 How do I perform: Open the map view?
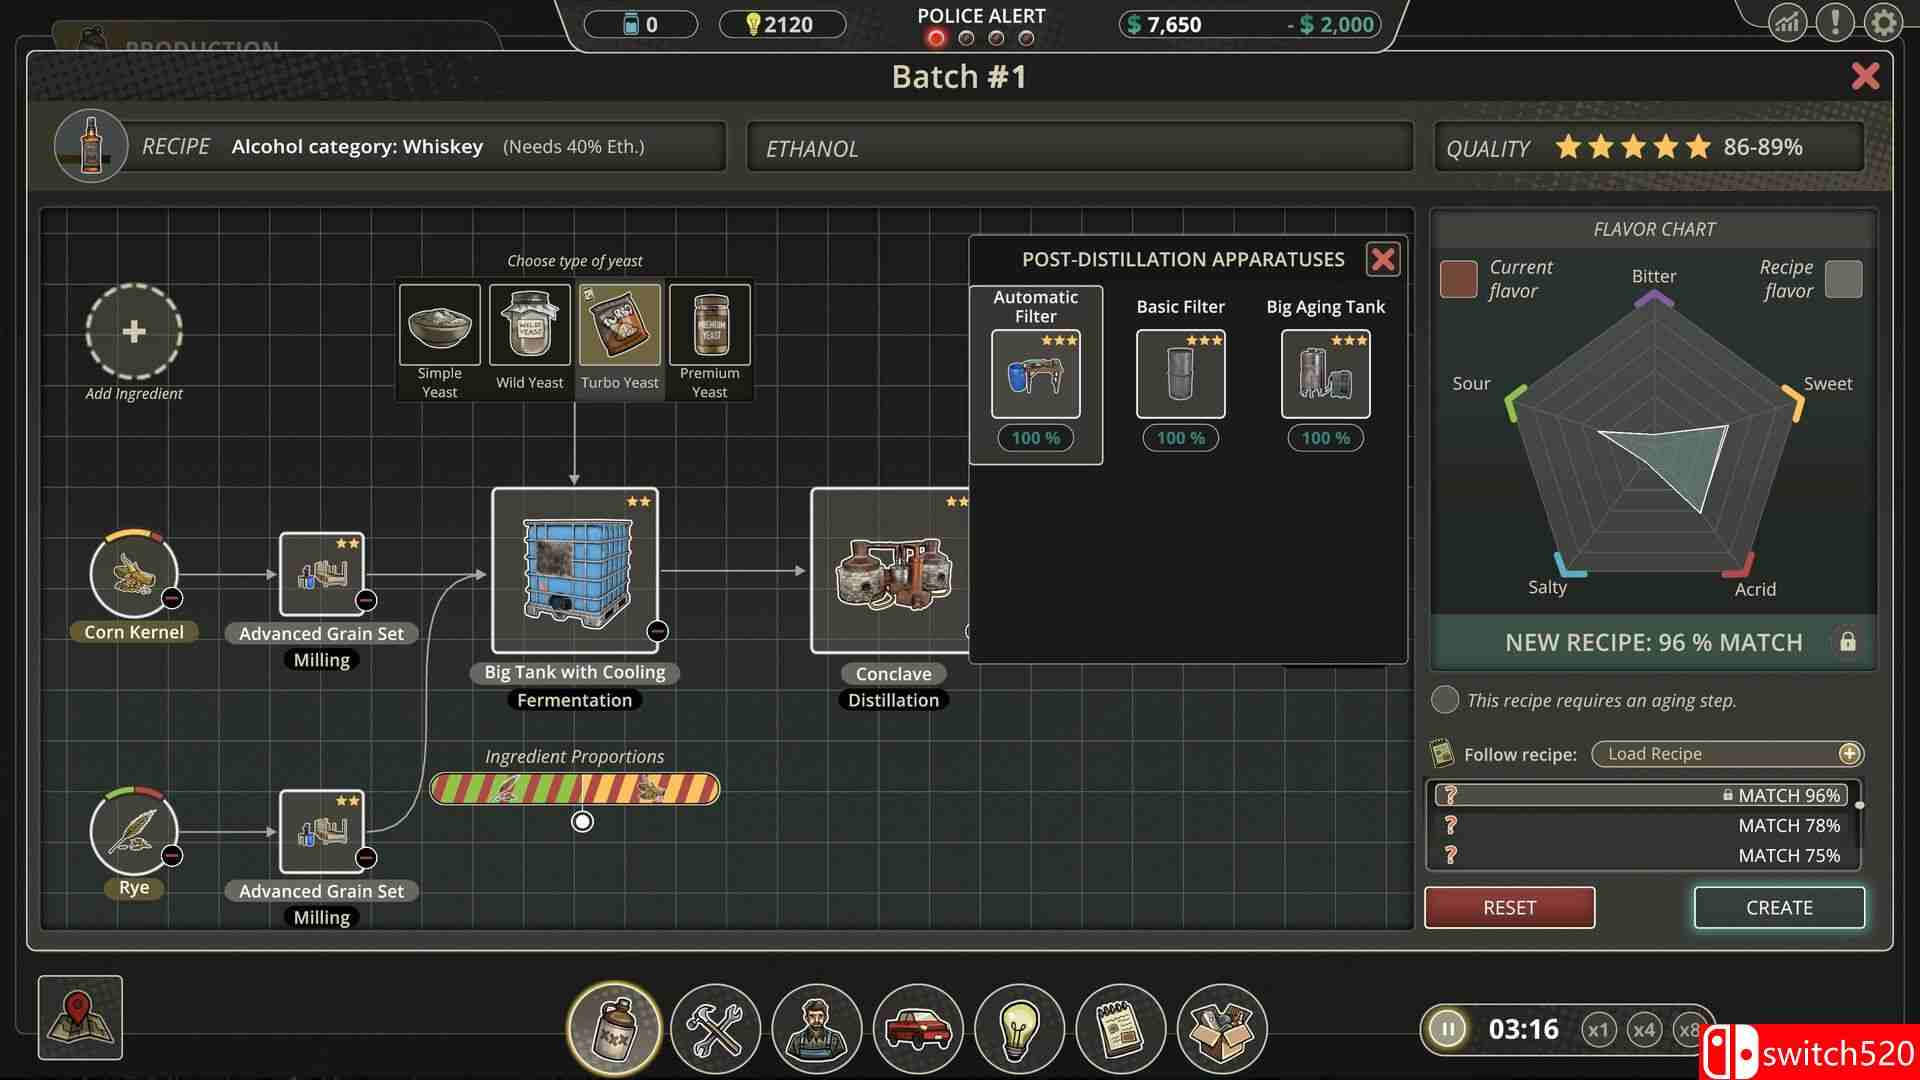click(x=80, y=1018)
